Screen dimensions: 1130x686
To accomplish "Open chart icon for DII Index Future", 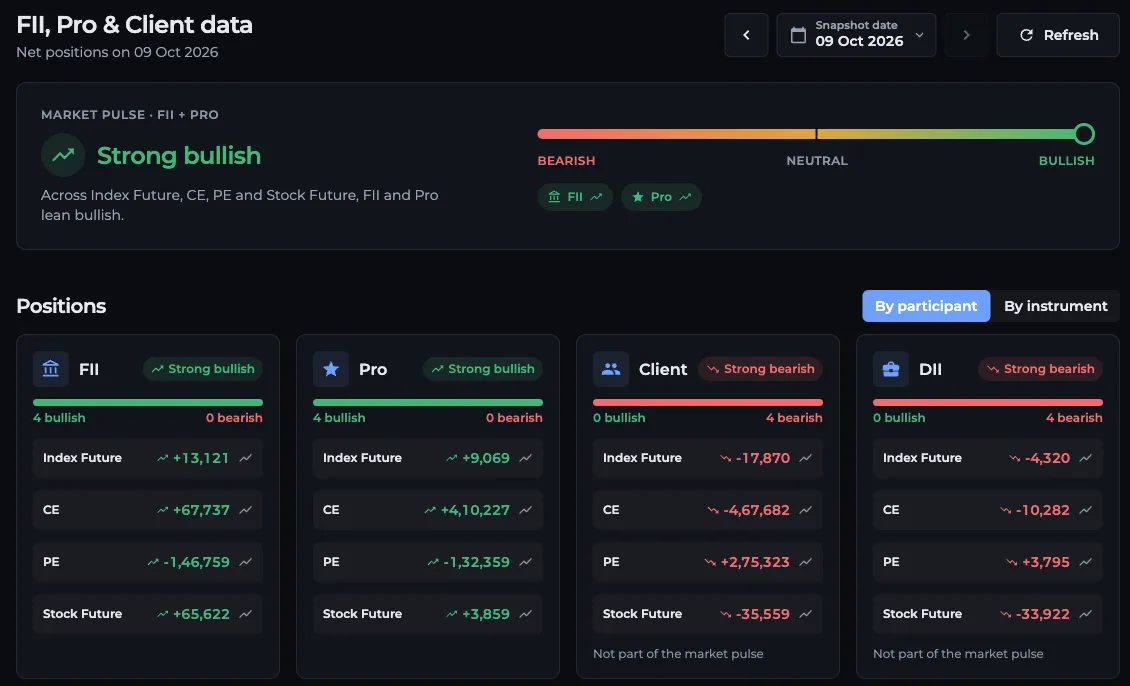I will click(1086, 458).
